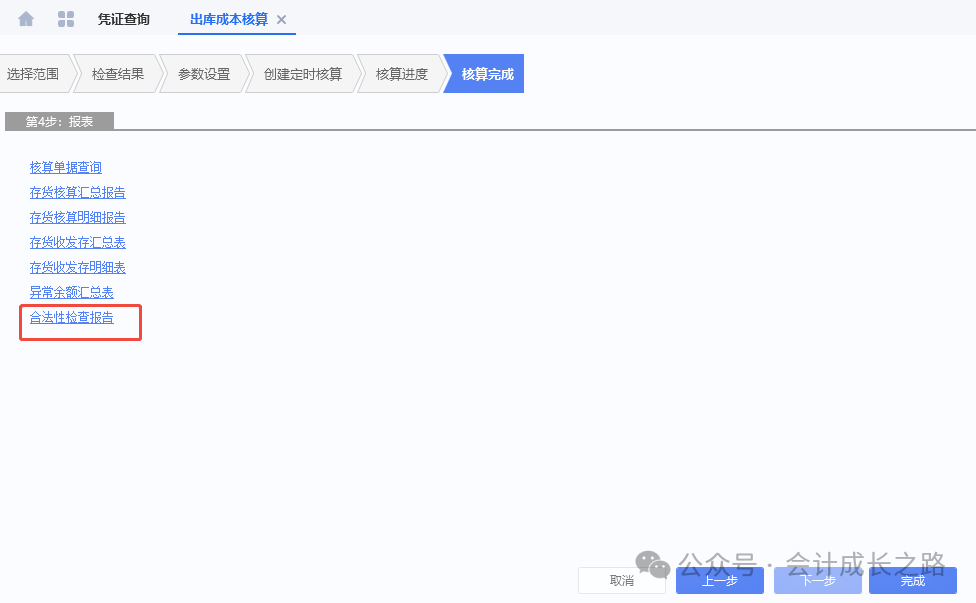Open the 存货收发存明细表 link
The height and width of the screenshot is (603, 976).
[x=78, y=268]
